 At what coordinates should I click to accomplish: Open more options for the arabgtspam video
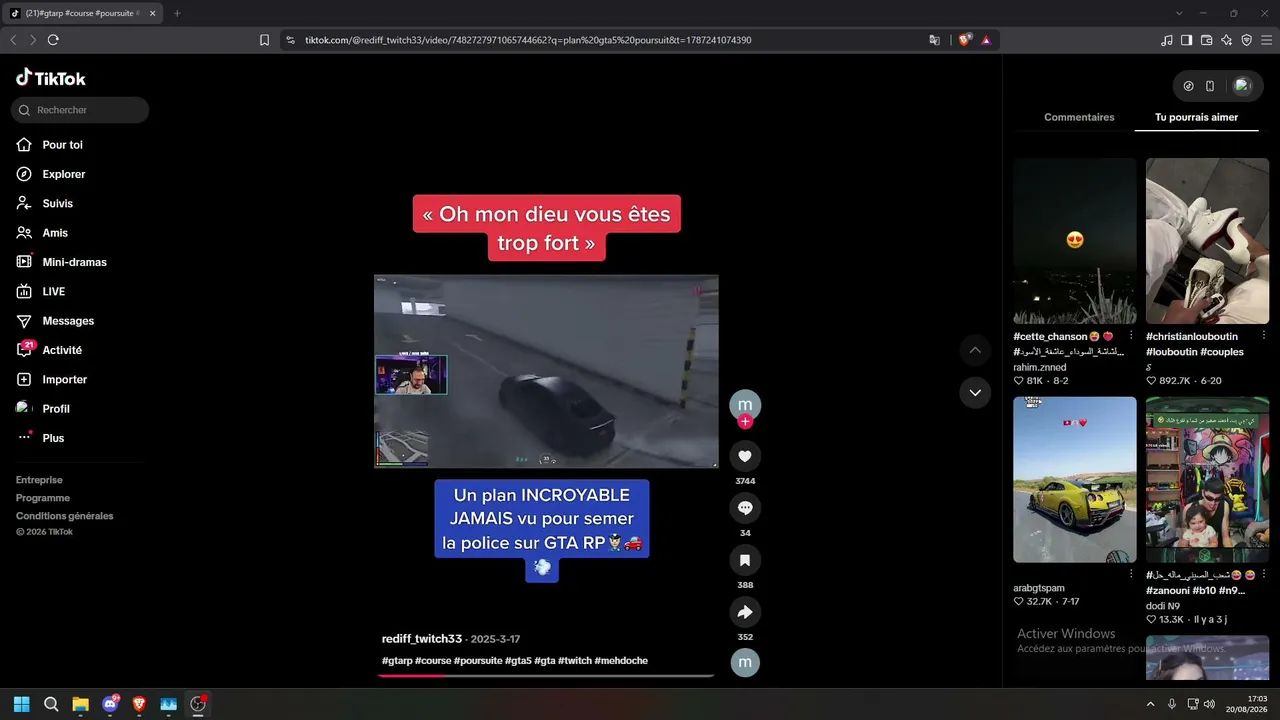point(1131,575)
